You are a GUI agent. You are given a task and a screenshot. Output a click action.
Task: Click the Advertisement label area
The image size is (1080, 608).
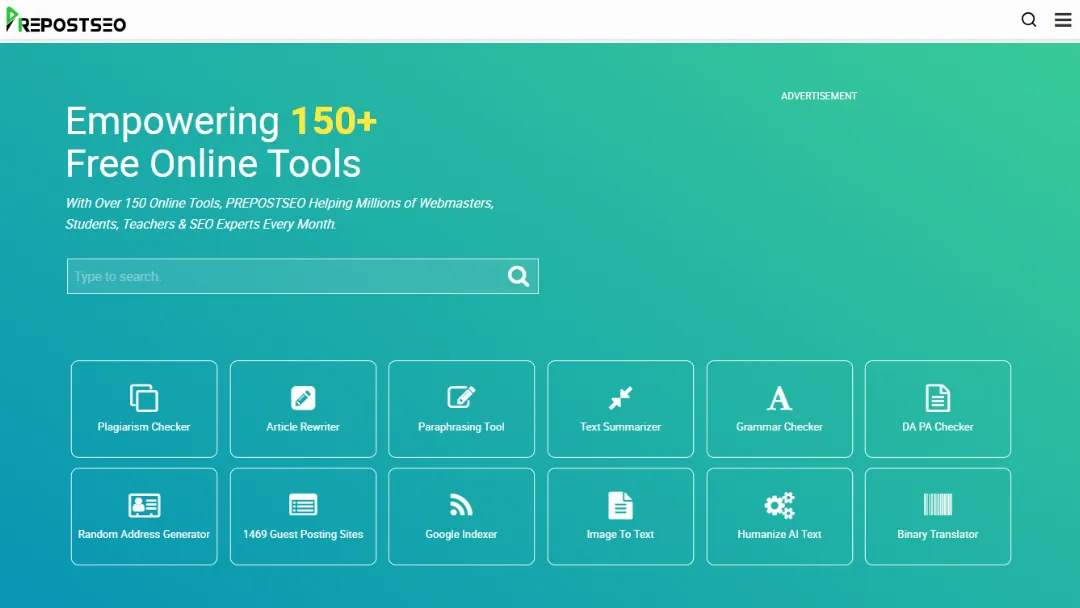(x=819, y=95)
